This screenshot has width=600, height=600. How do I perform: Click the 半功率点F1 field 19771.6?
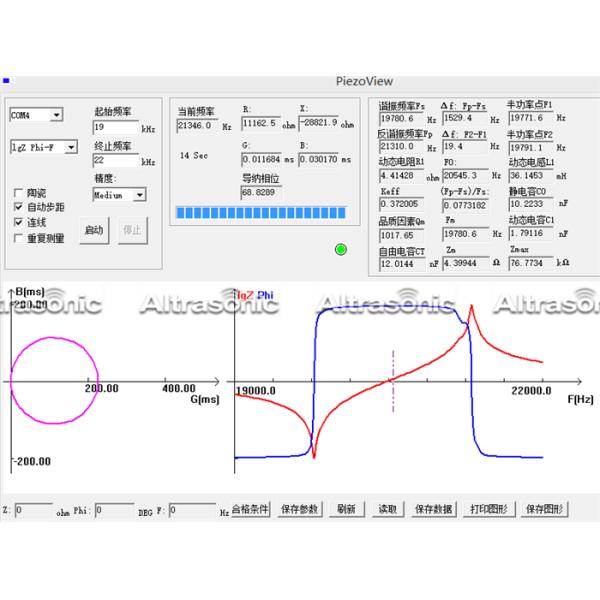(x=531, y=118)
